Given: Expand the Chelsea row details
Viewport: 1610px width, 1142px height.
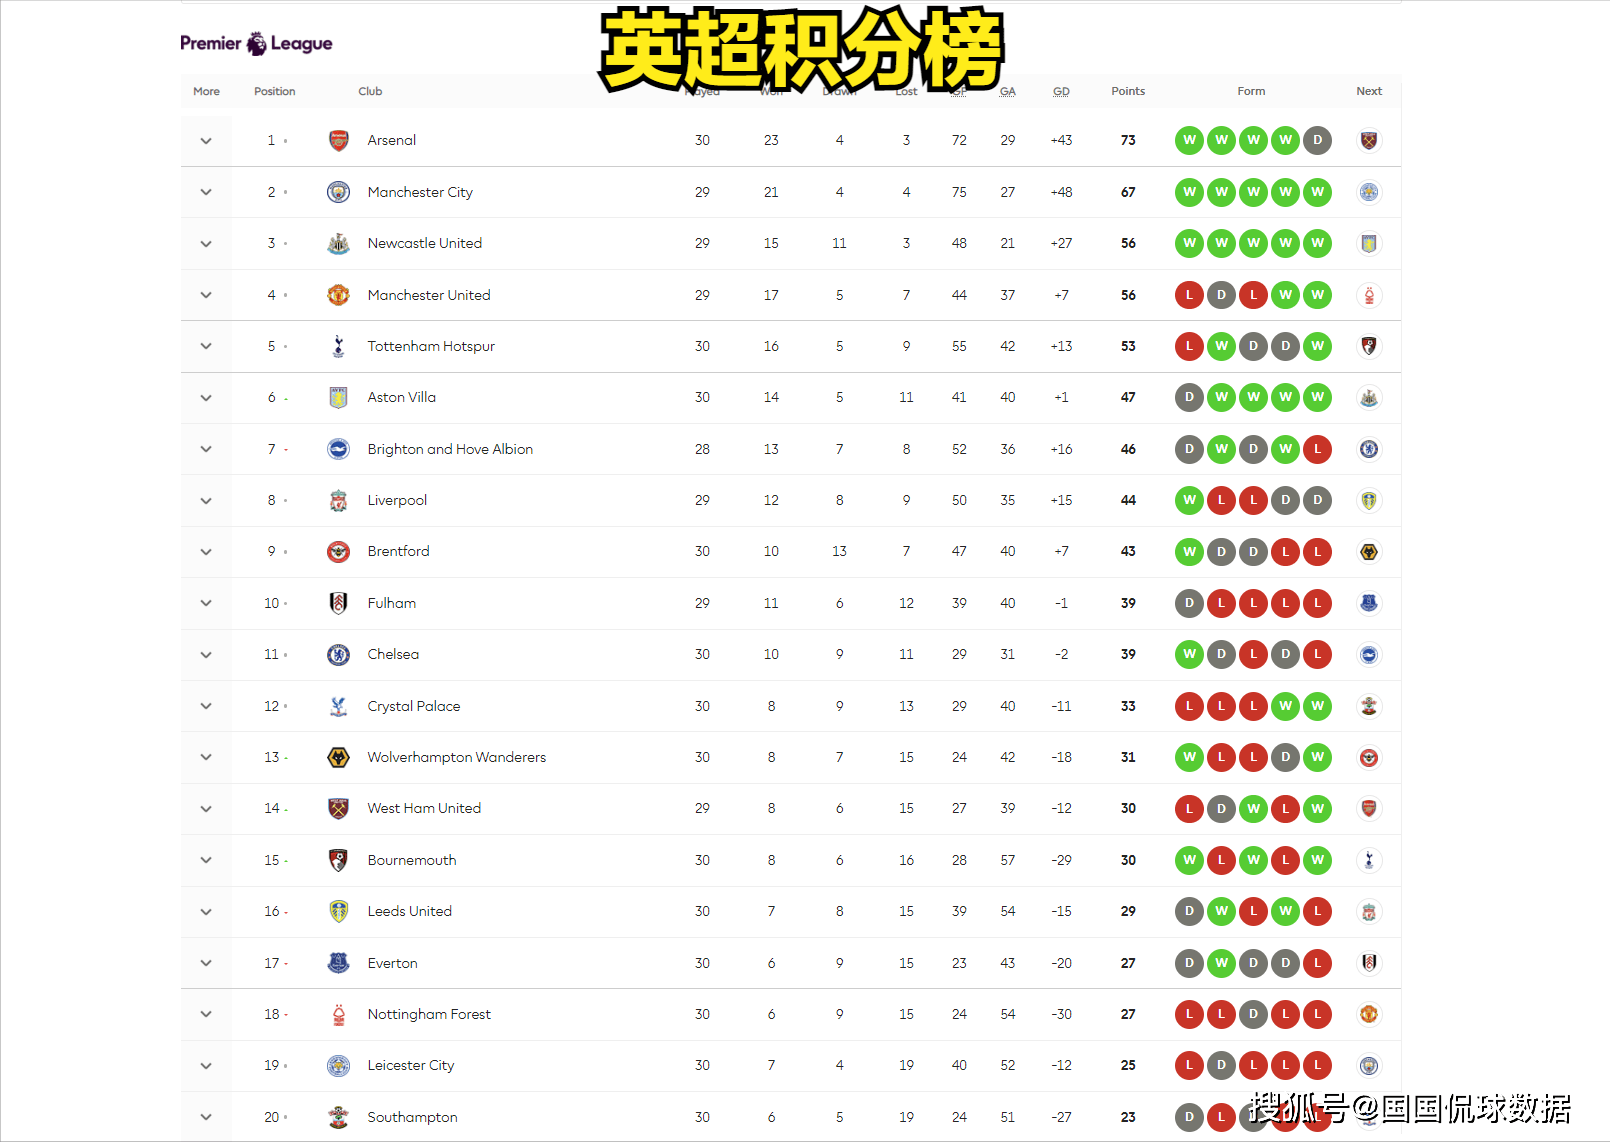Looking at the screenshot, I should (x=206, y=655).
